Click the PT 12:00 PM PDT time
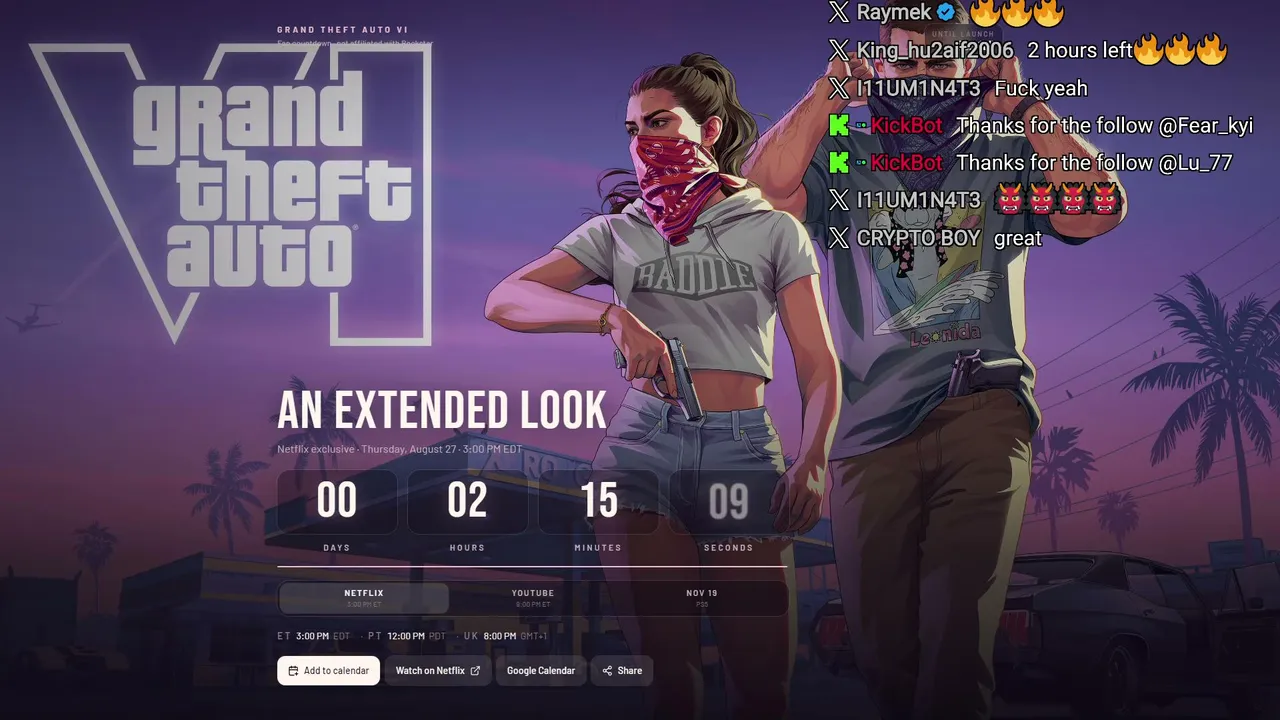Viewport: 1280px width, 720px height. pyautogui.click(x=407, y=636)
